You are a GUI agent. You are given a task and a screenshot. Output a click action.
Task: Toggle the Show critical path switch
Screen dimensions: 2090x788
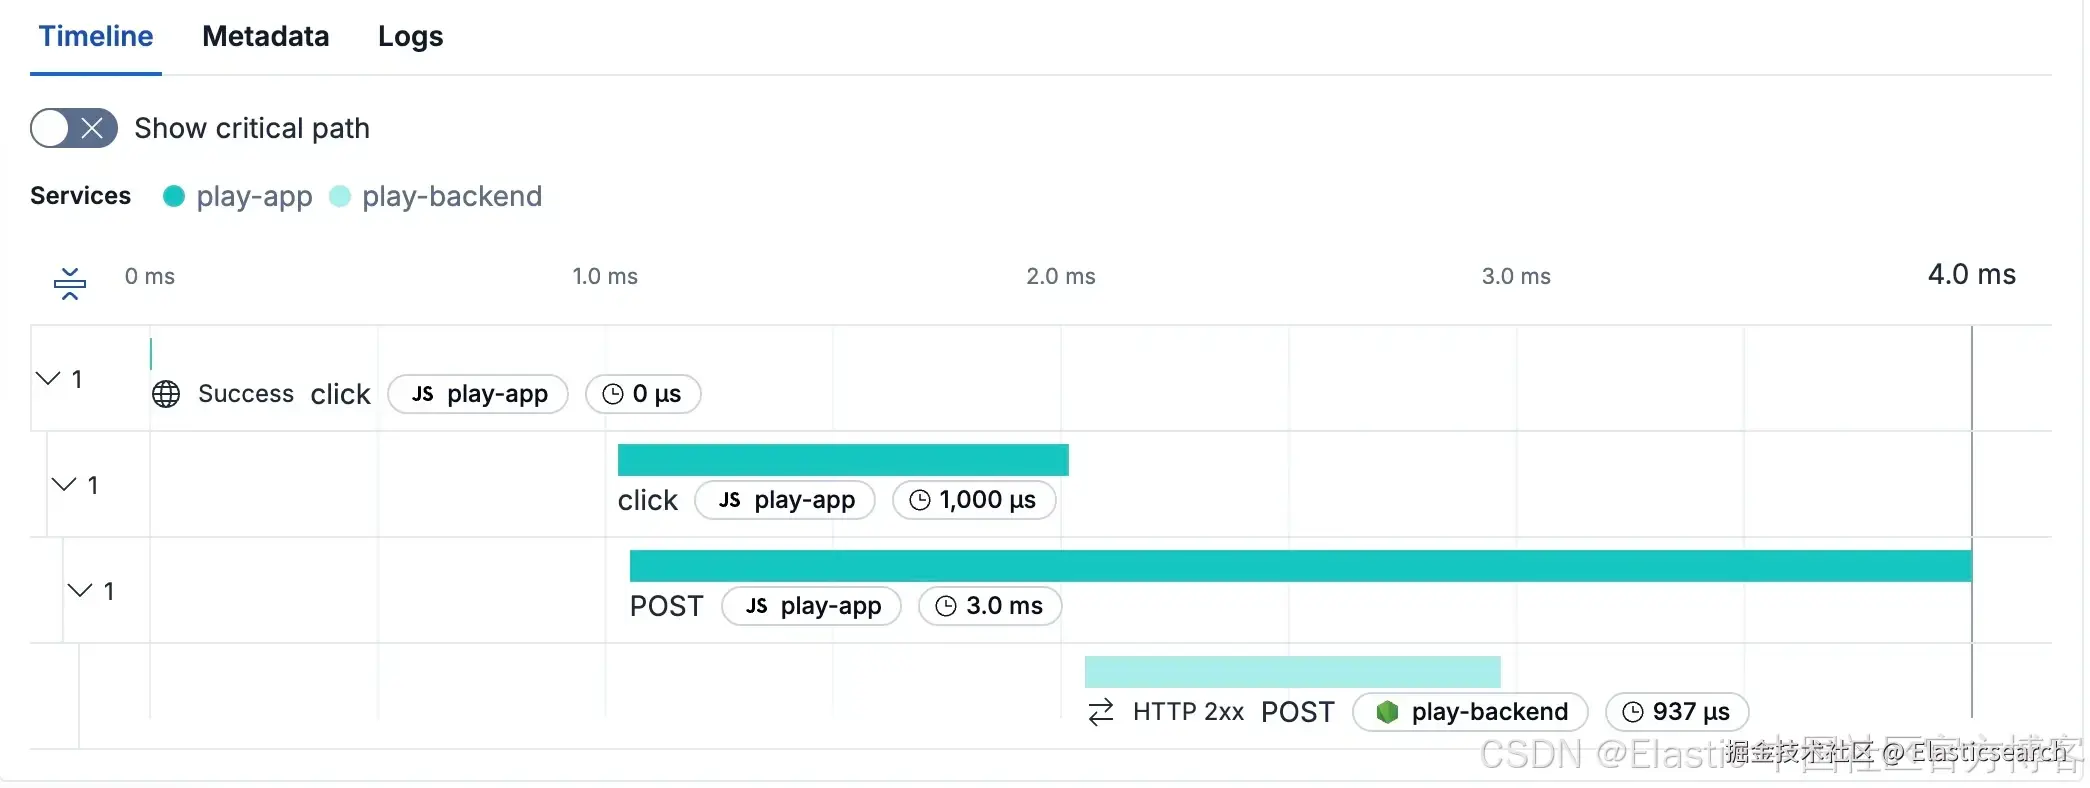(74, 128)
